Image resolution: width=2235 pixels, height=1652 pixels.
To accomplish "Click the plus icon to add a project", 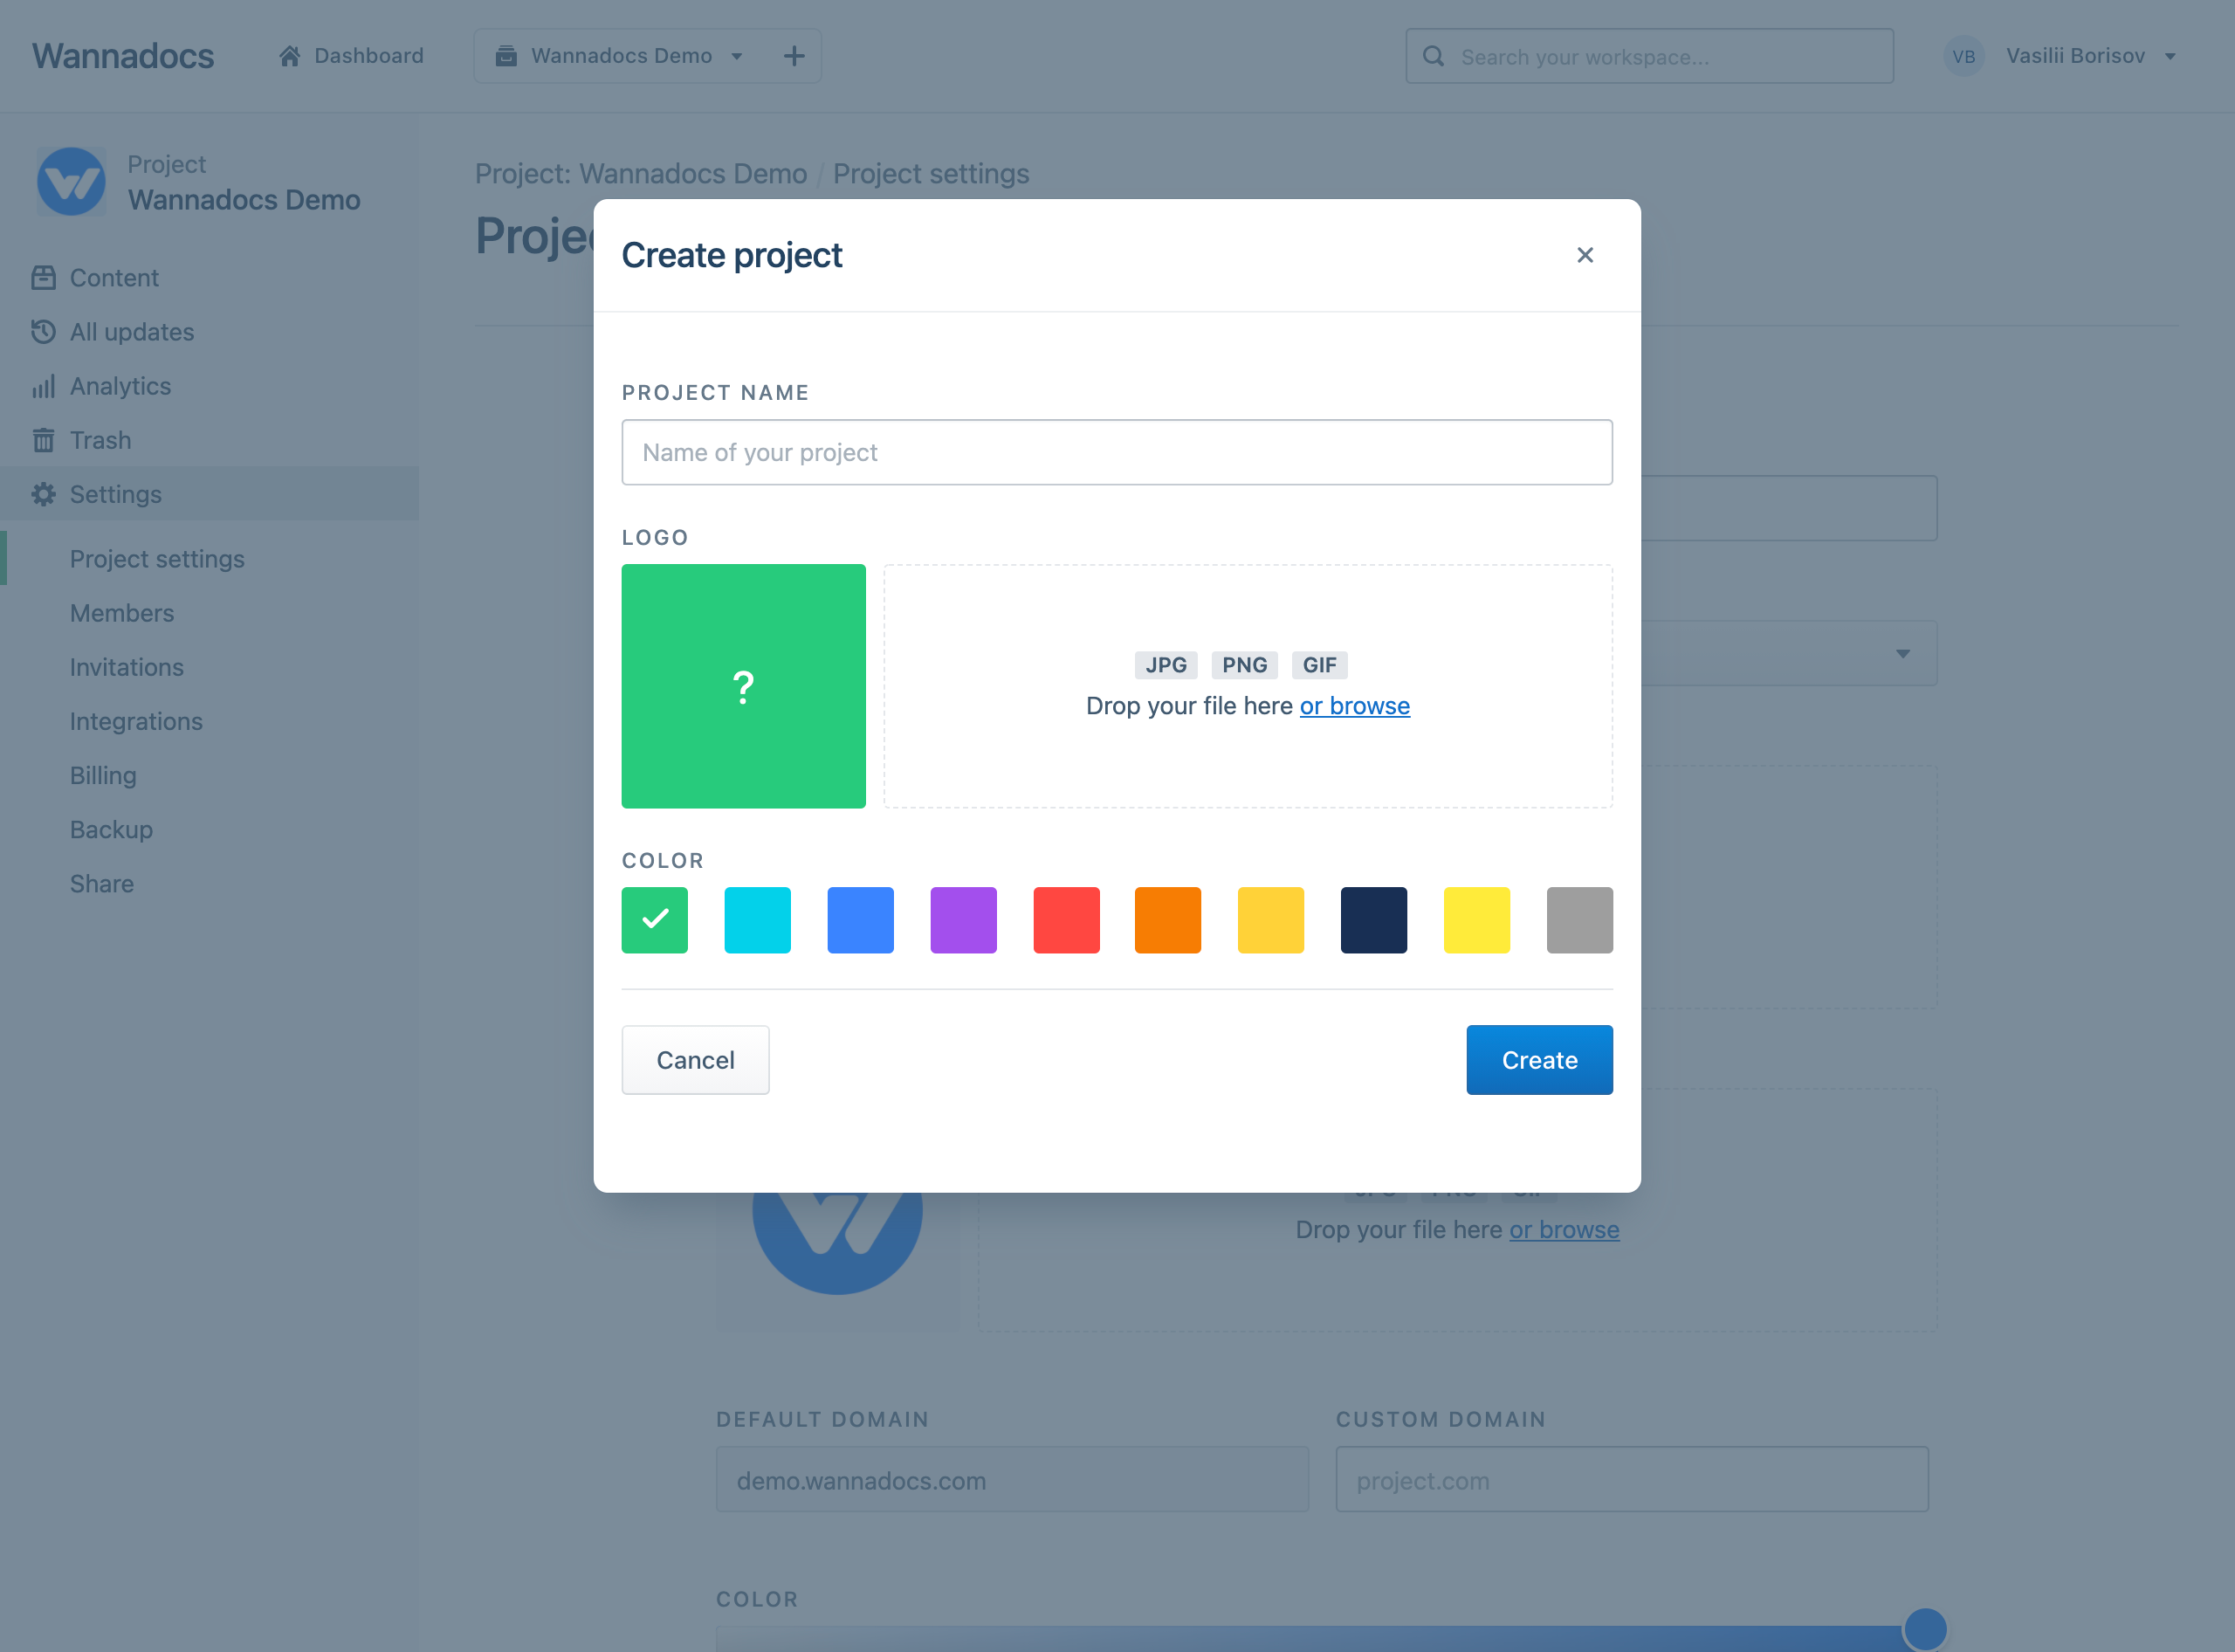I will pyautogui.click(x=793, y=56).
